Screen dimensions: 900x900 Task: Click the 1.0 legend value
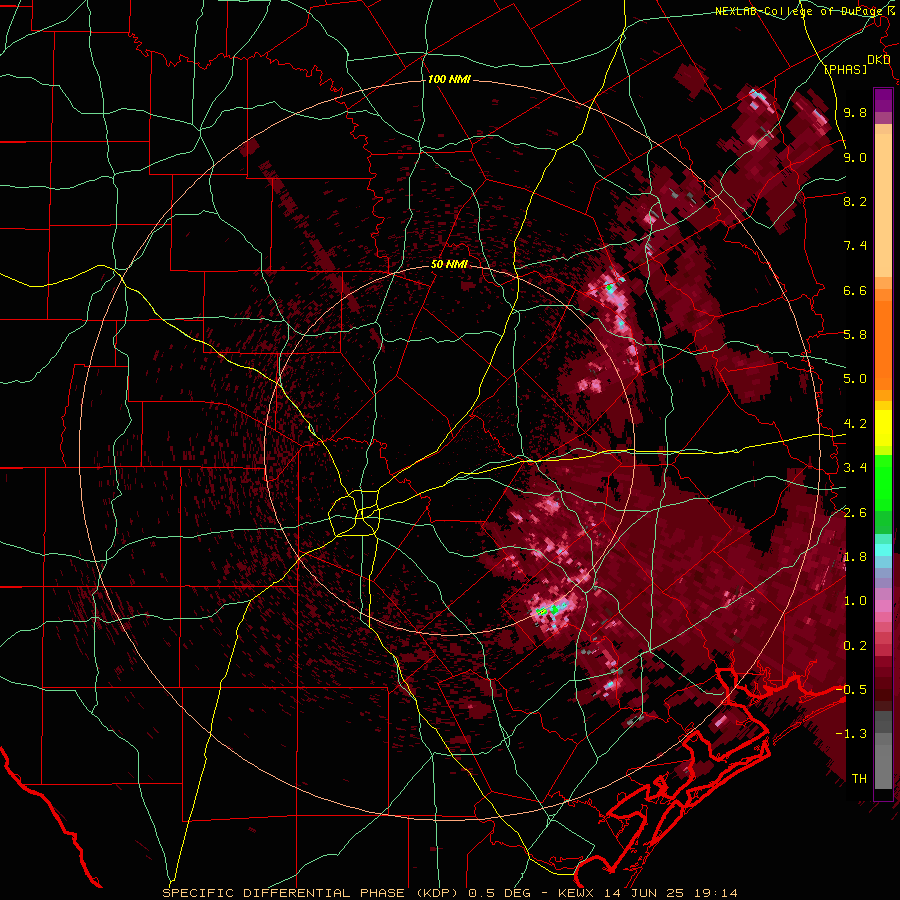(855, 601)
